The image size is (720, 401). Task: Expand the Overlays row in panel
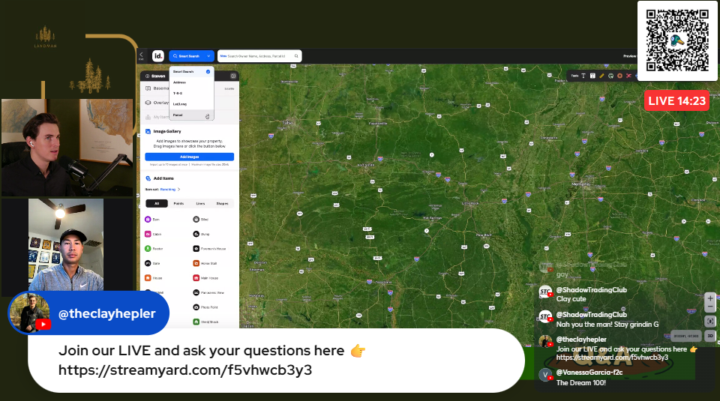pos(189,102)
